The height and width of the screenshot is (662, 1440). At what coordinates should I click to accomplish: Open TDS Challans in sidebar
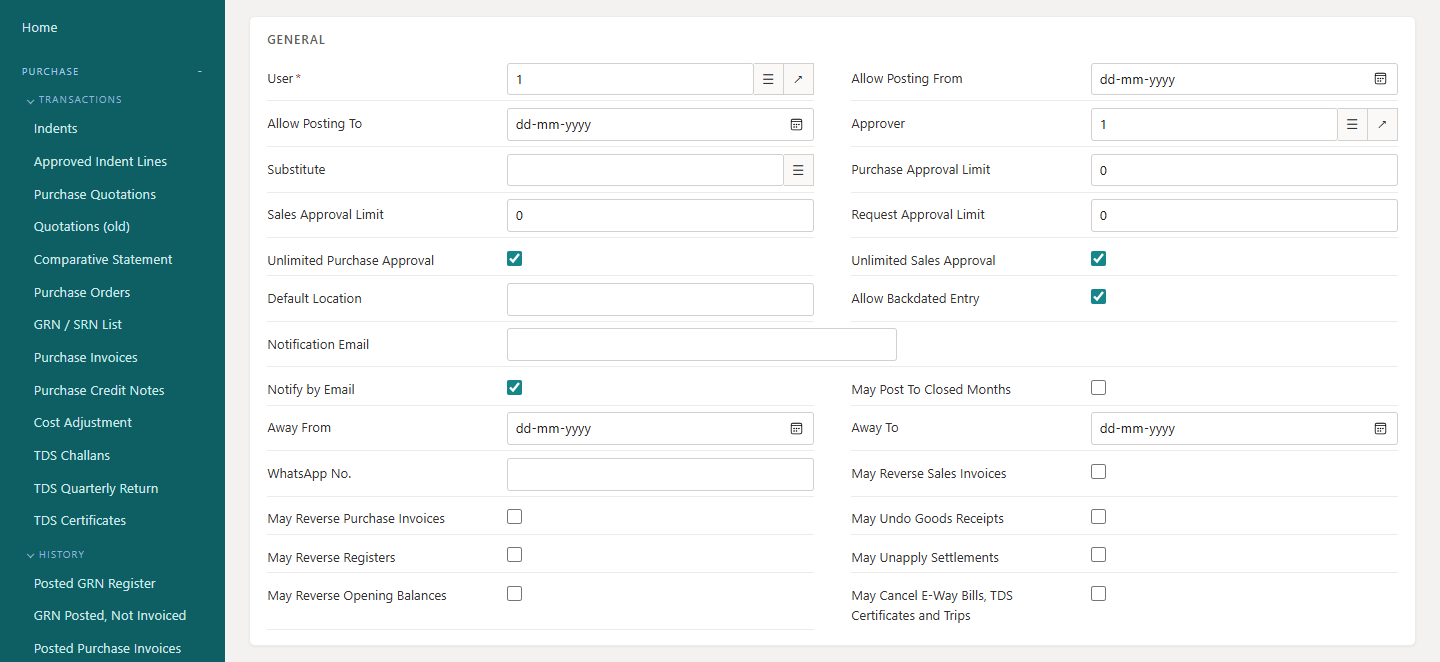point(72,456)
